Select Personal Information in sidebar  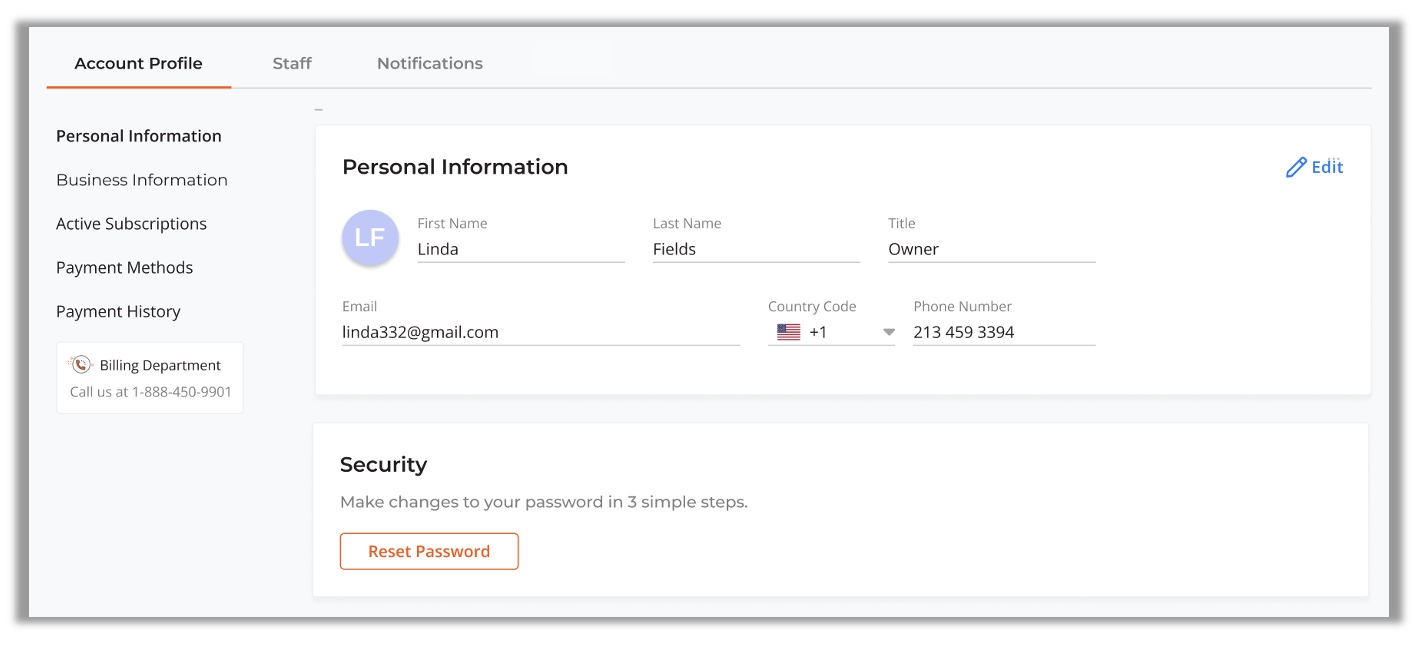(139, 136)
